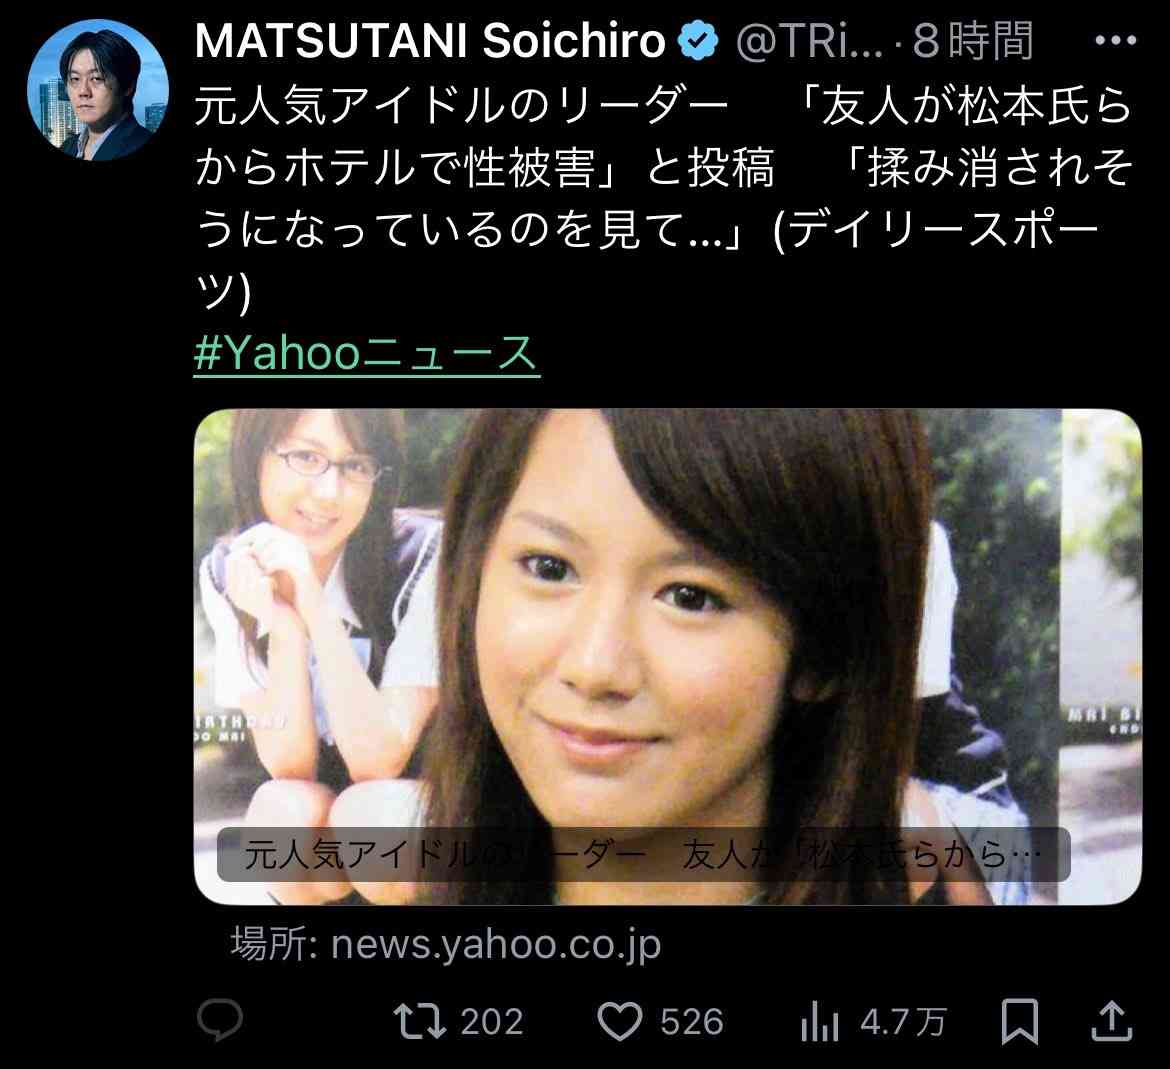The width and height of the screenshot is (1170, 1069).
Task: Open the news.yahoo.co.jp source link
Action: (446, 944)
